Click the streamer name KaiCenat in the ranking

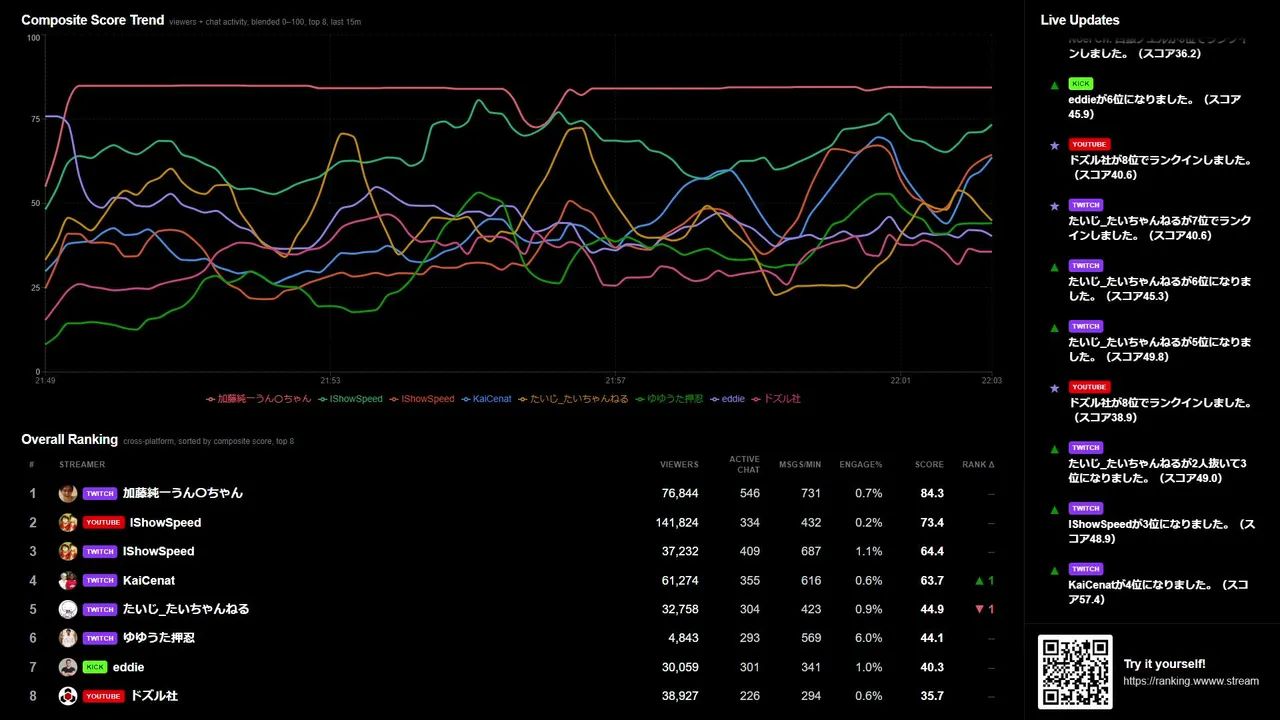tap(149, 581)
